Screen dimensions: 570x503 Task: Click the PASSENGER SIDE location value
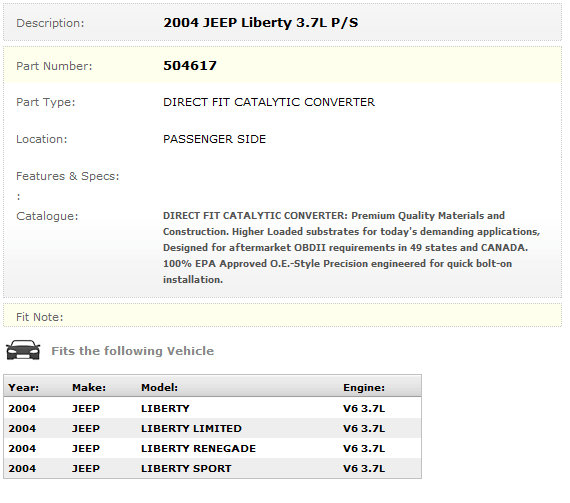214,139
